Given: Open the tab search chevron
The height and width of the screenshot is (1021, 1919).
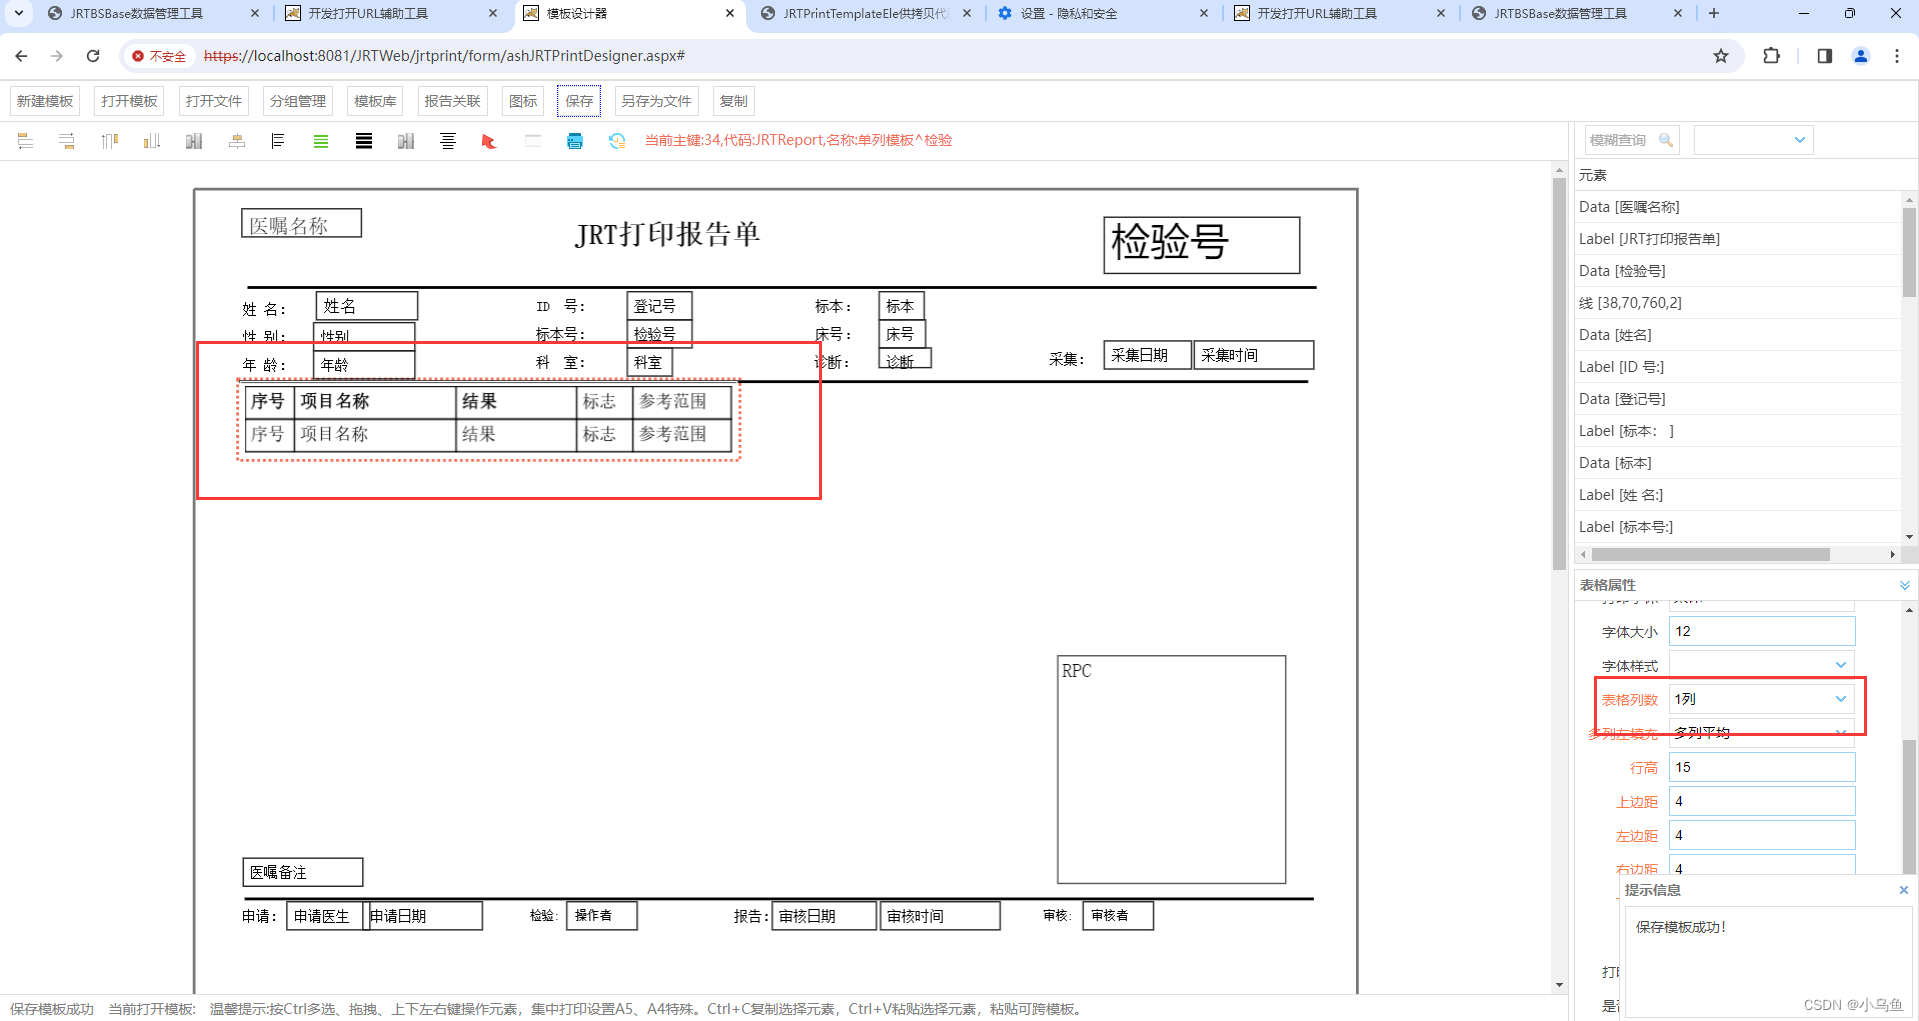Looking at the screenshot, I should 18,13.
